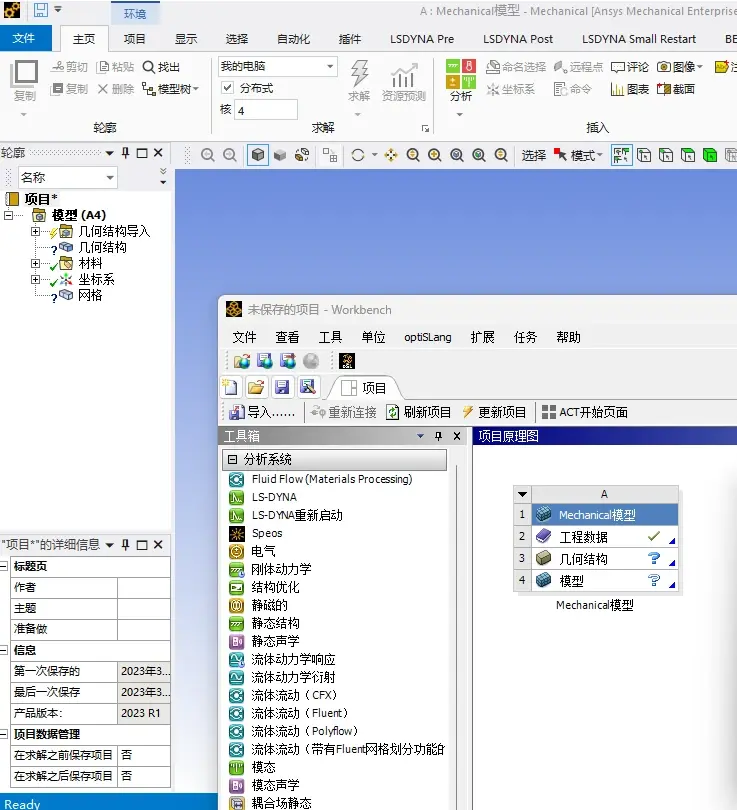
Task: Click the New project icon in Workbench
Action: pyautogui.click(x=230, y=387)
